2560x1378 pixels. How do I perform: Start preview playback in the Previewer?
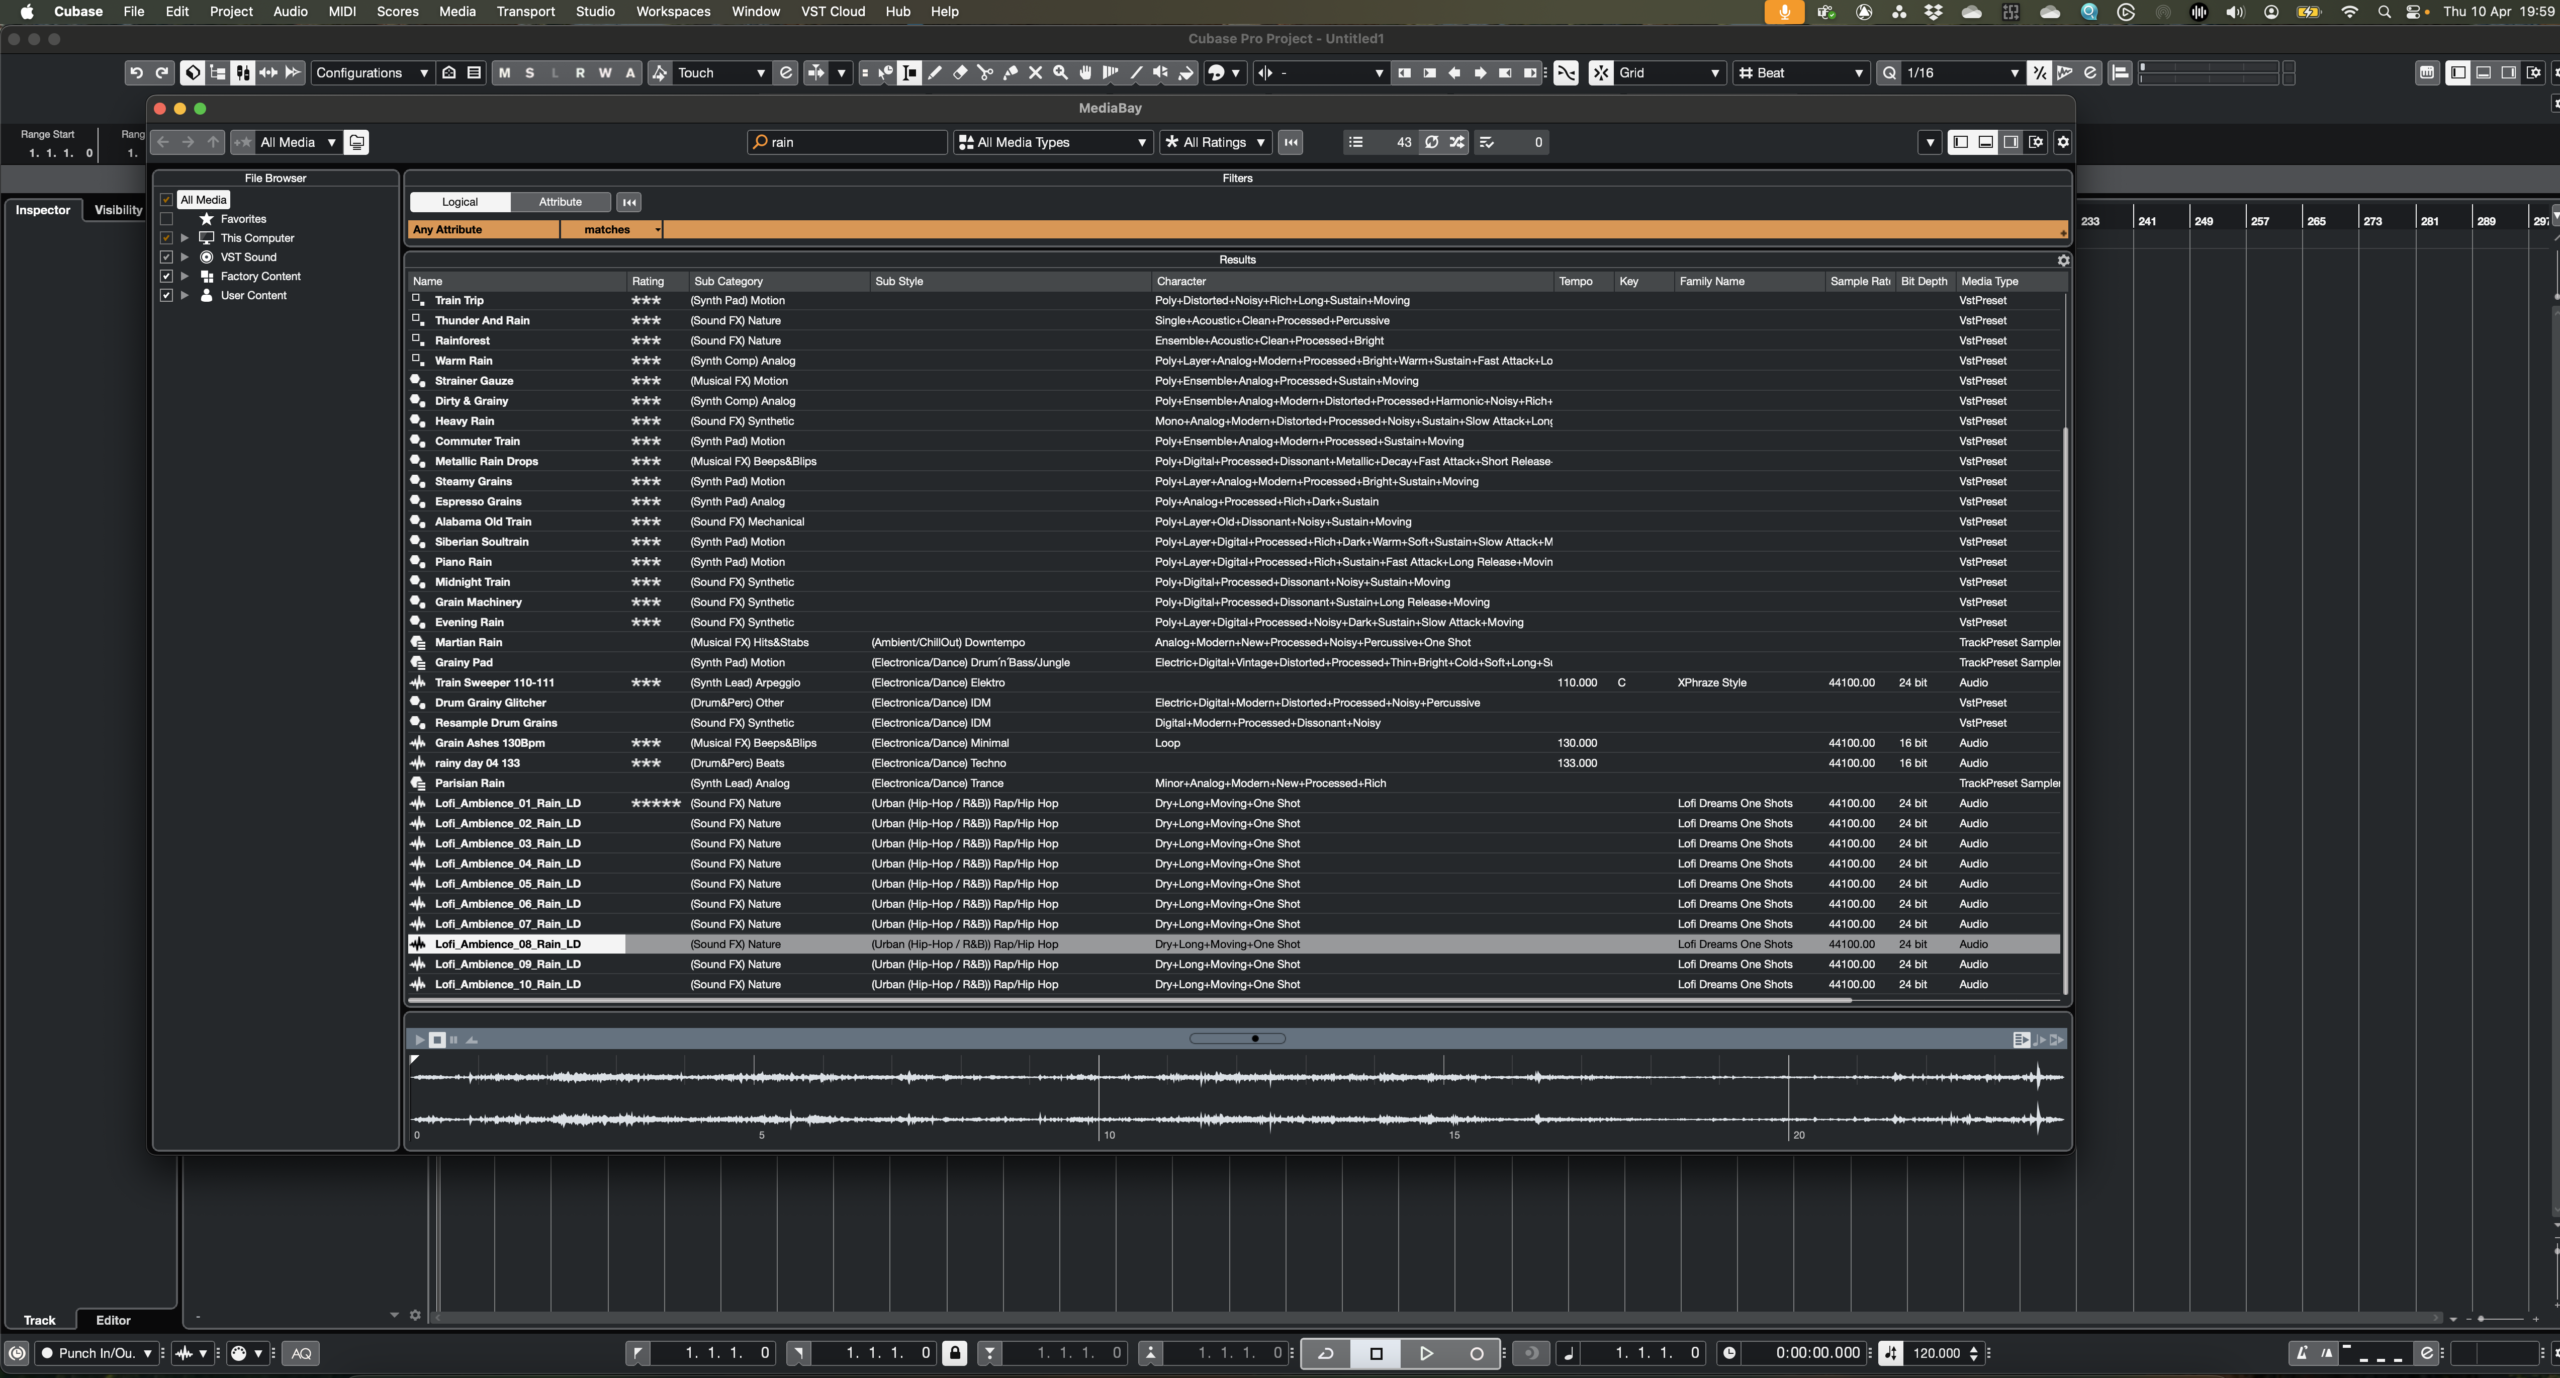pos(420,1040)
